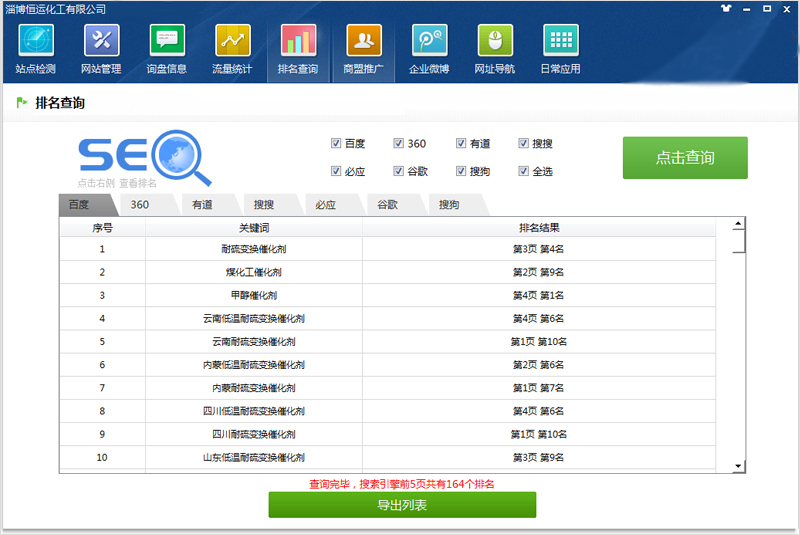Select keyword 内蒙低温耐硫变换催化剂
This screenshot has height=535, width=800.
click(x=254, y=365)
